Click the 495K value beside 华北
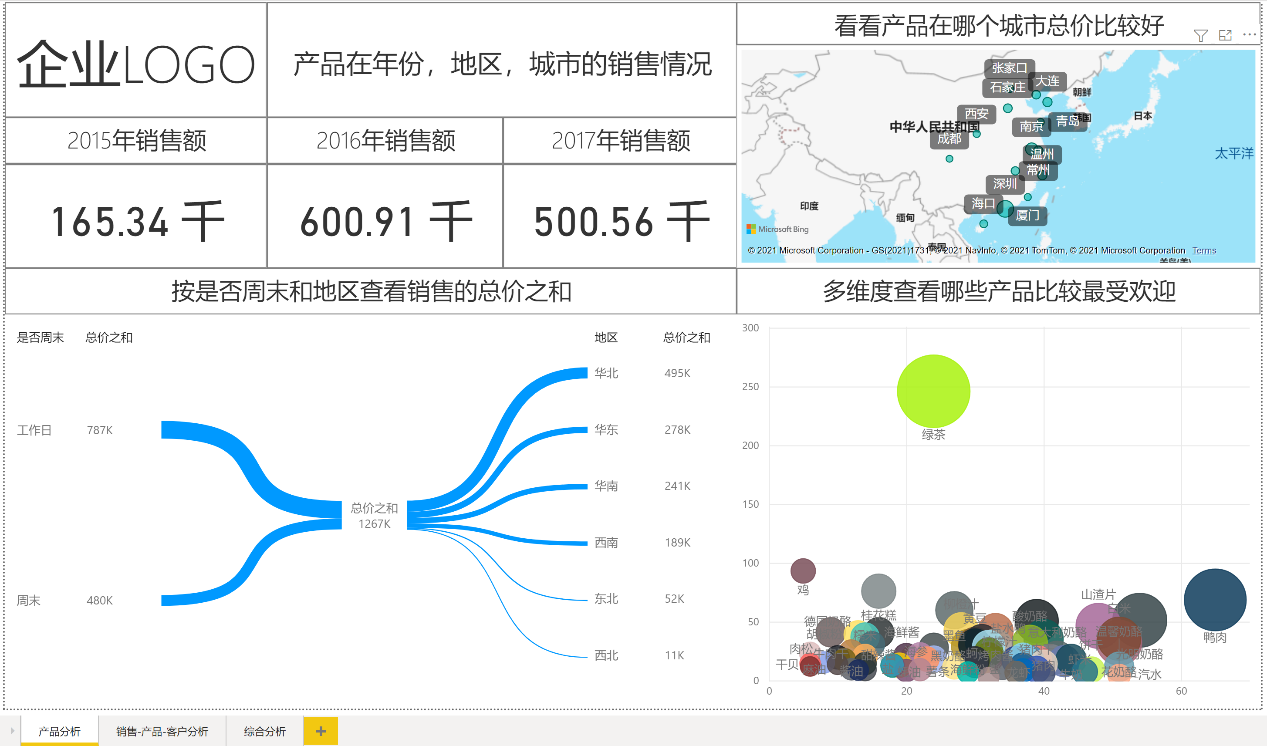Image resolution: width=1267 pixels, height=746 pixels. click(x=676, y=373)
